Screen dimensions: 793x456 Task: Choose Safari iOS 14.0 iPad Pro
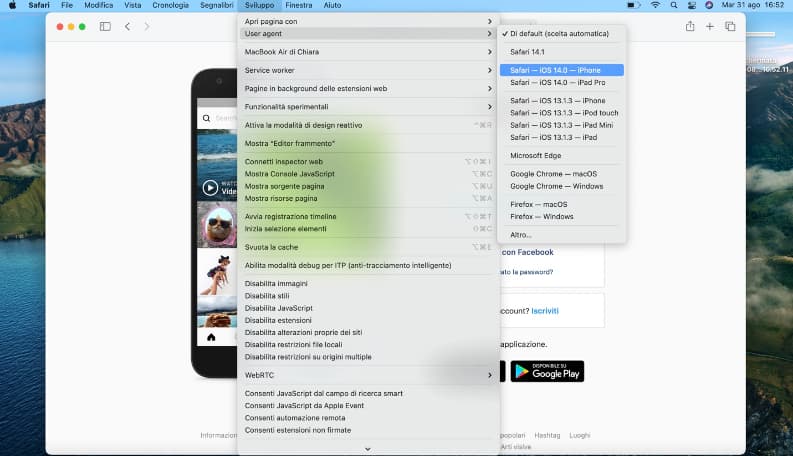tap(561, 82)
